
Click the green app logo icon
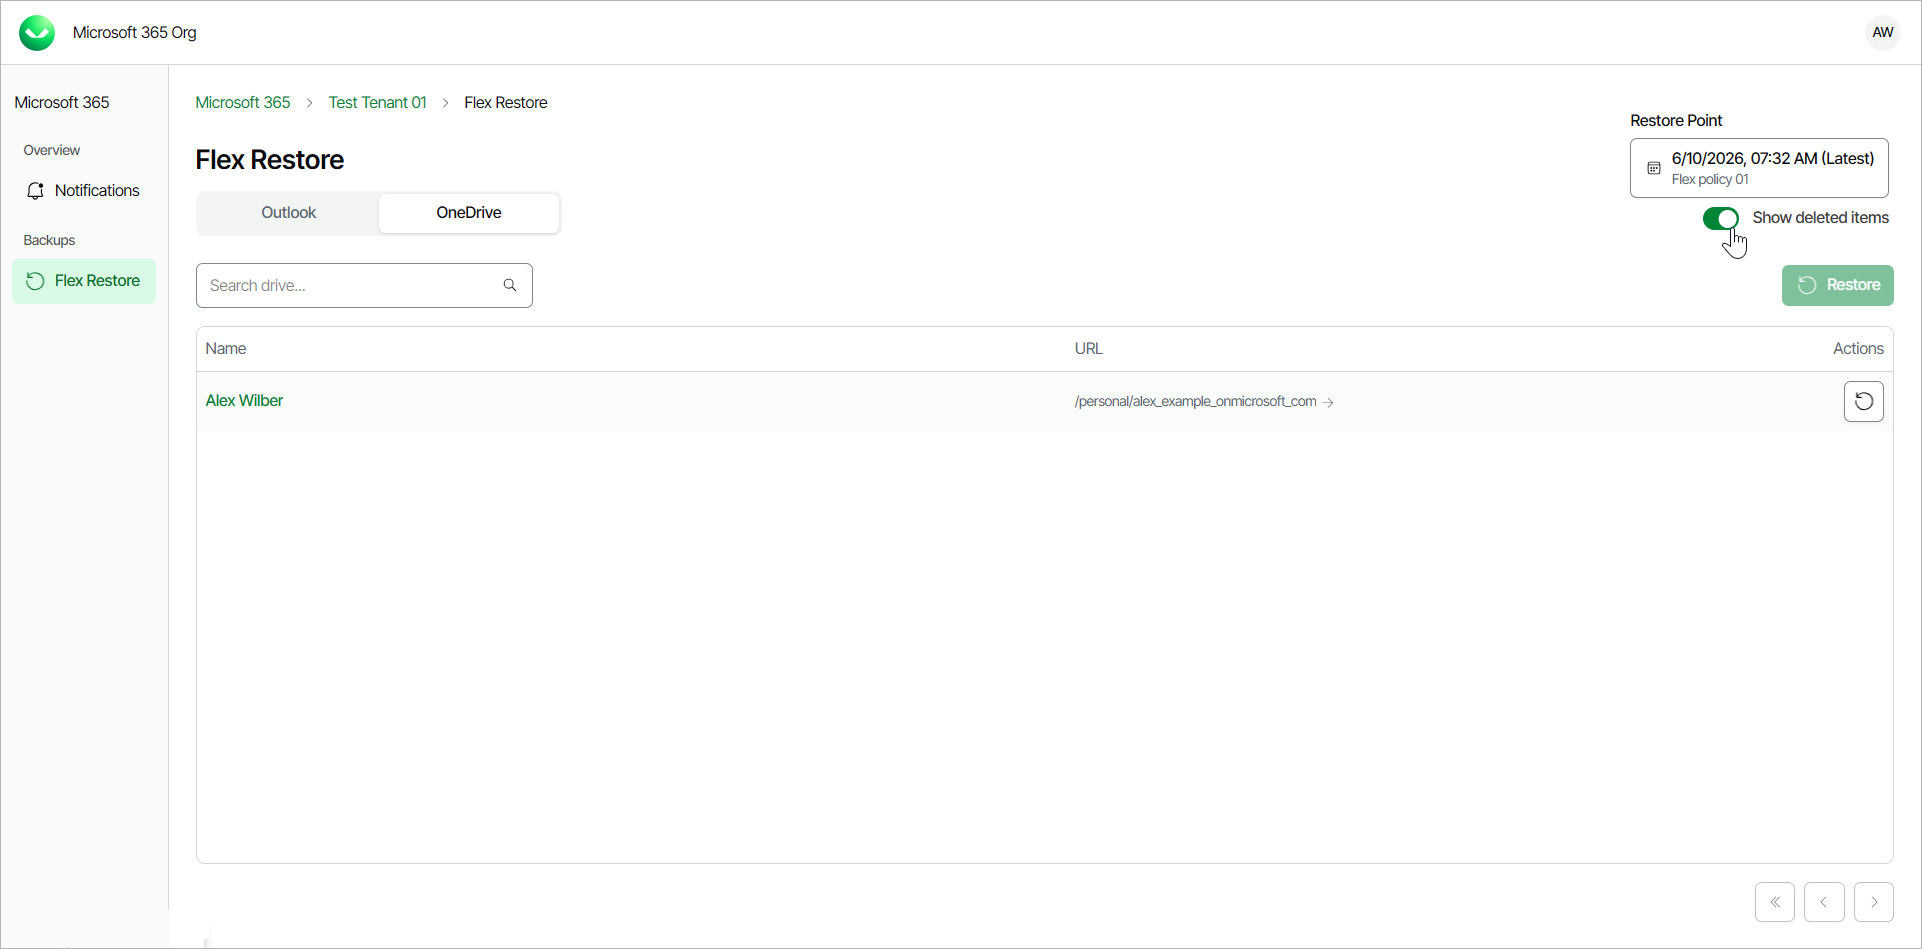coord(37,33)
